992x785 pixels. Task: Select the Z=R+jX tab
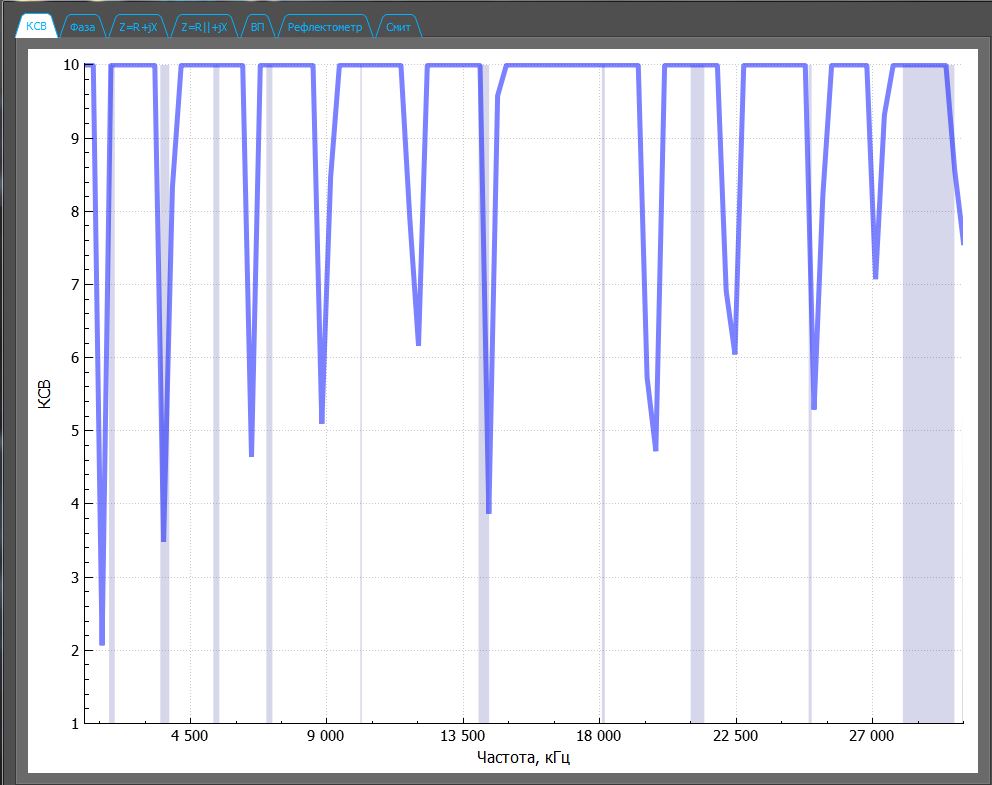pyautogui.click(x=138, y=28)
